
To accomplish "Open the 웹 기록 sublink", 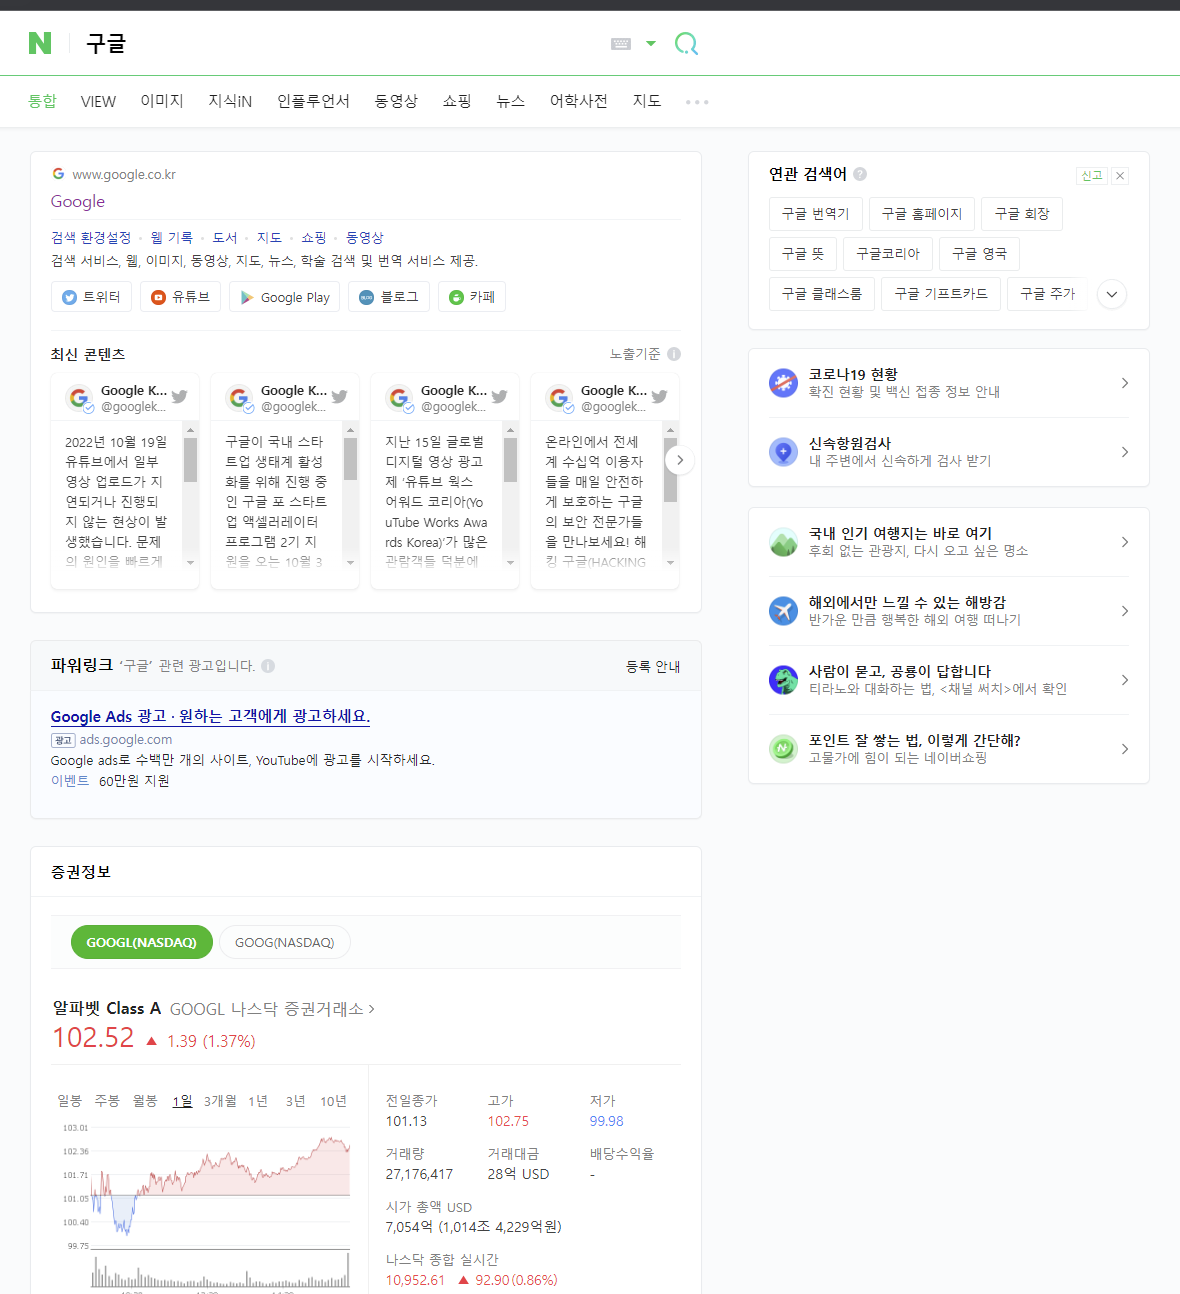I will pyautogui.click(x=172, y=237).
